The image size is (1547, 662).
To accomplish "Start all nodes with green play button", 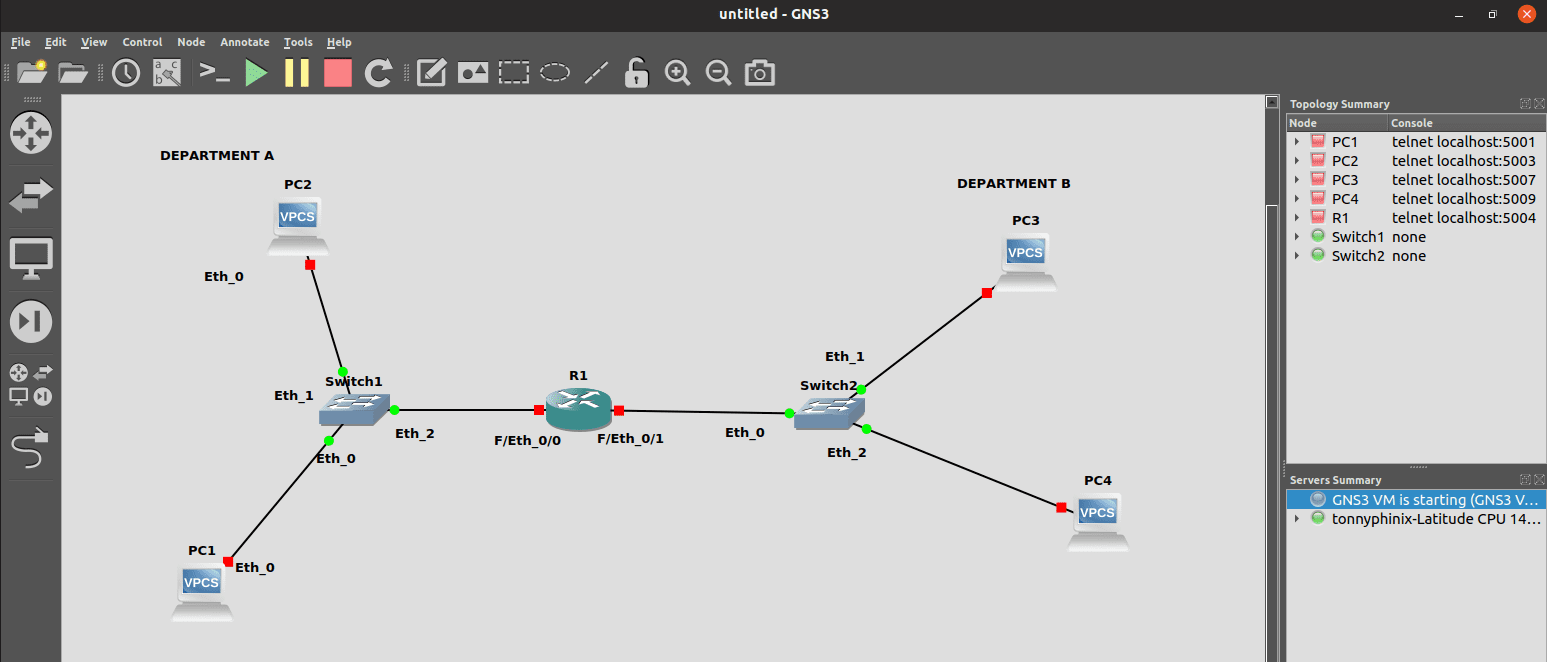I will tap(256, 72).
